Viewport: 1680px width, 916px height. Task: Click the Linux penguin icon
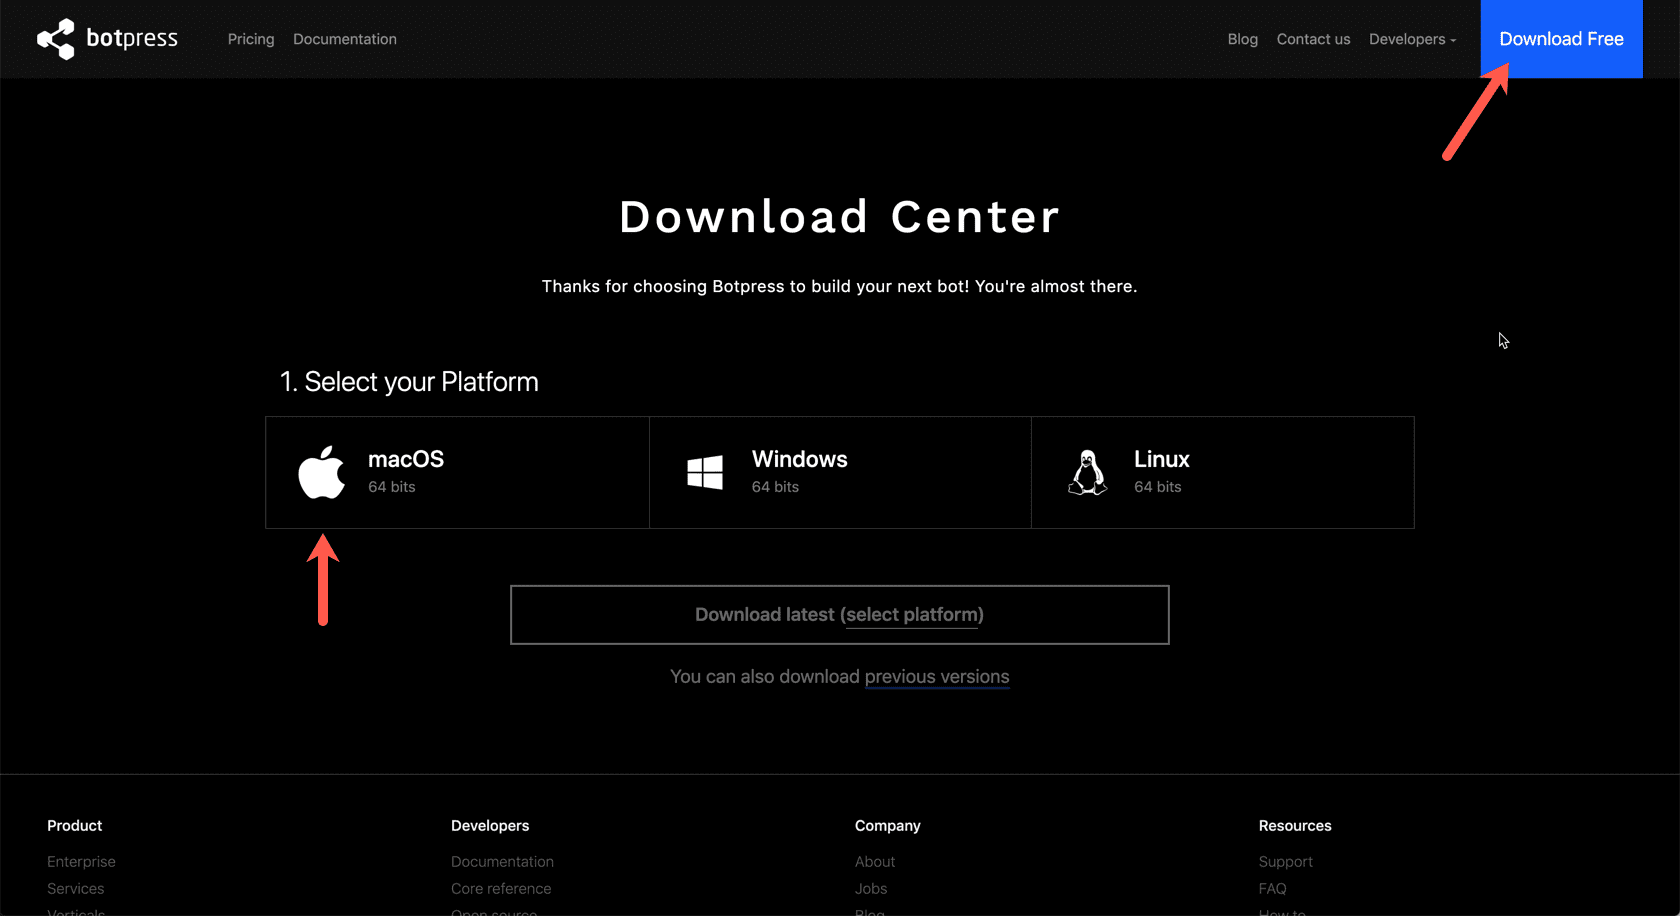(x=1088, y=472)
